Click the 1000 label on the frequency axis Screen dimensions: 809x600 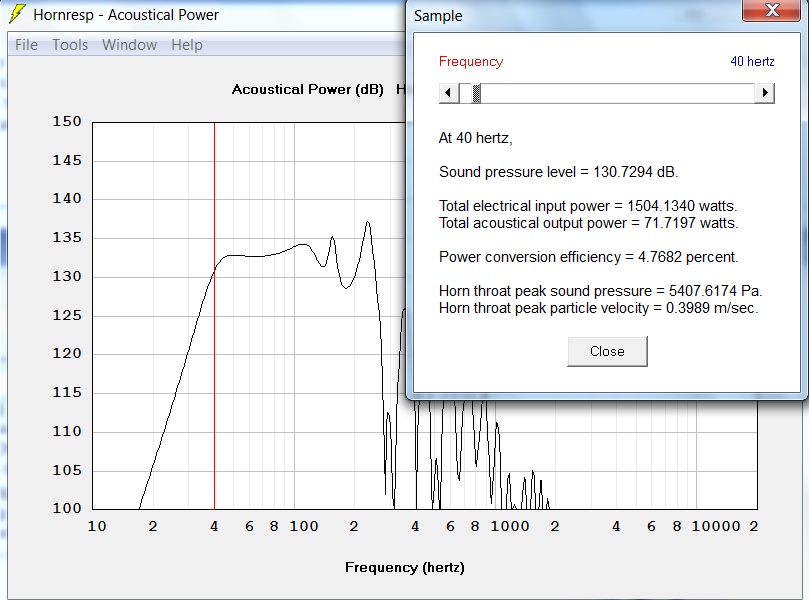click(510, 526)
